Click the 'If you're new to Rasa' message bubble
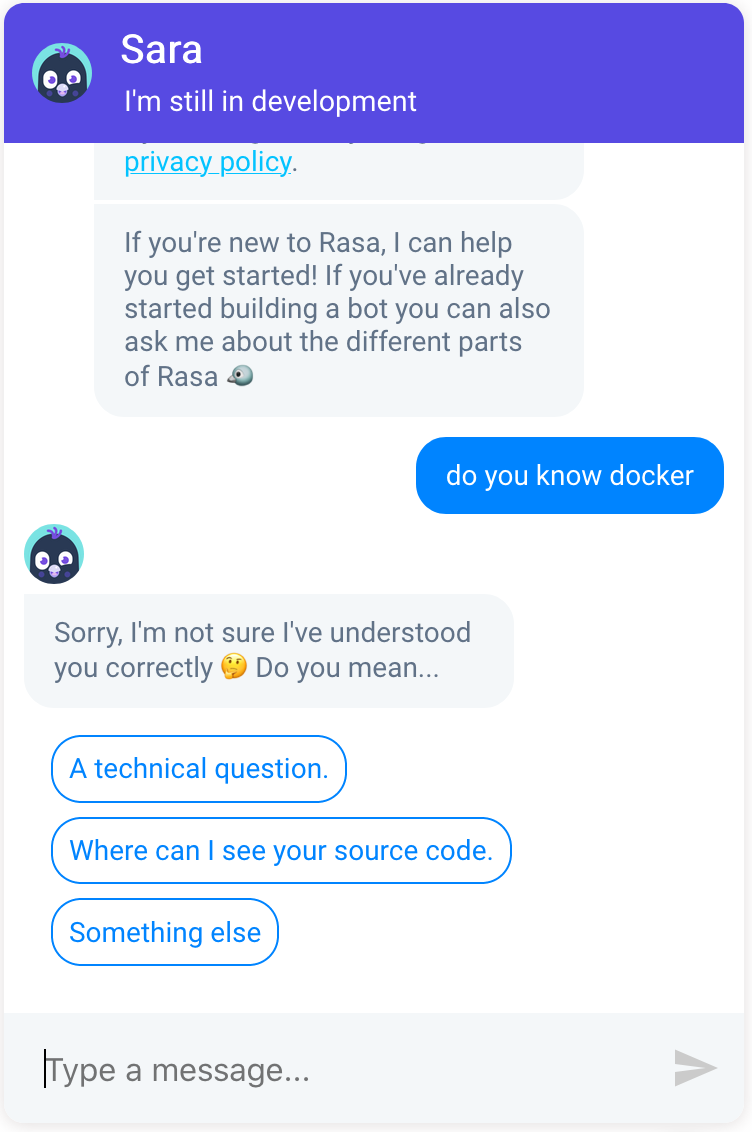Image resolution: width=752 pixels, height=1132 pixels. pyautogui.click(x=338, y=310)
